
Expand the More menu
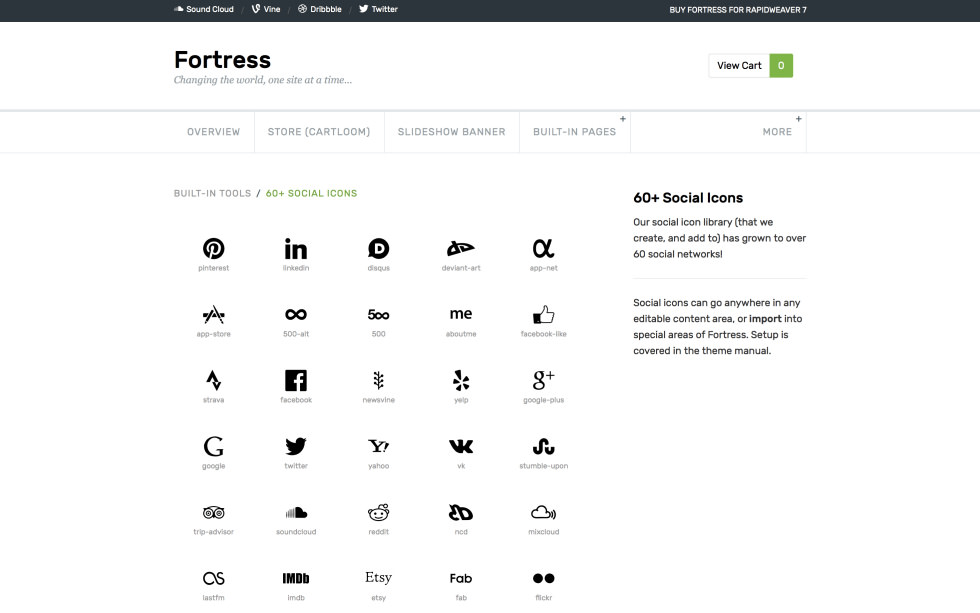click(777, 132)
